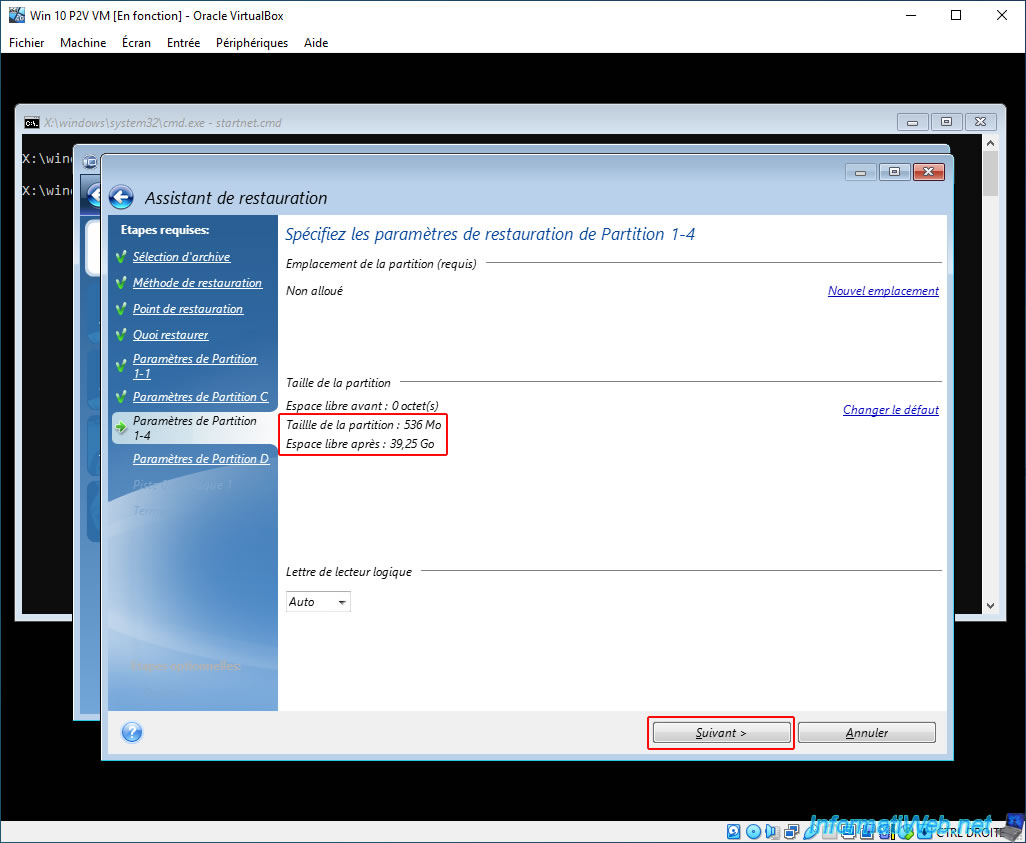The height and width of the screenshot is (843, 1026).
Task: Select the Paramètres de Partition C step
Action: click(200, 397)
